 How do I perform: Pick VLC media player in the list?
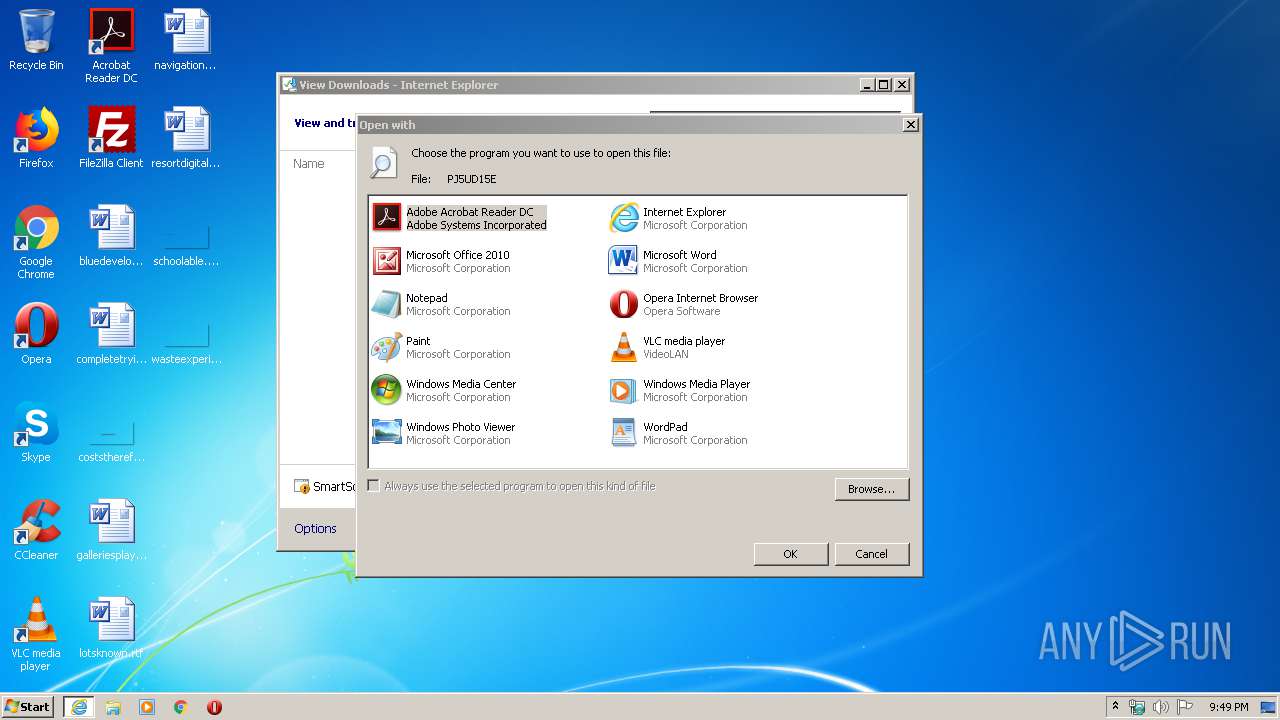pos(668,347)
